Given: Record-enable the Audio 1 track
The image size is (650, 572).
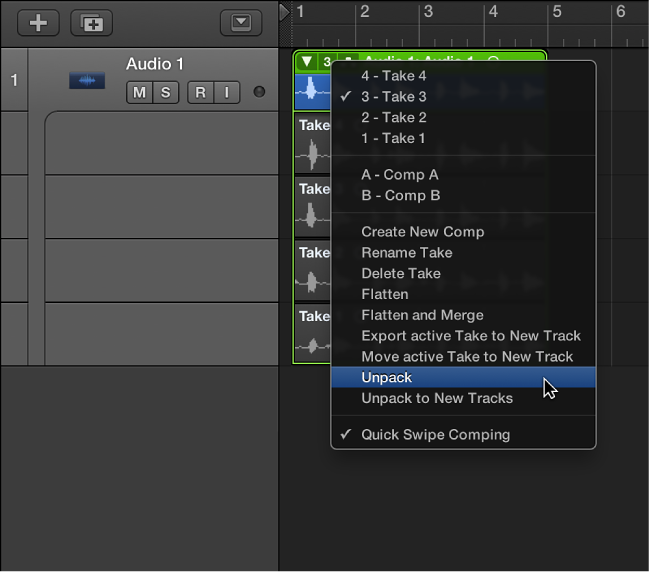Looking at the screenshot, I should (x=200, y=93).
